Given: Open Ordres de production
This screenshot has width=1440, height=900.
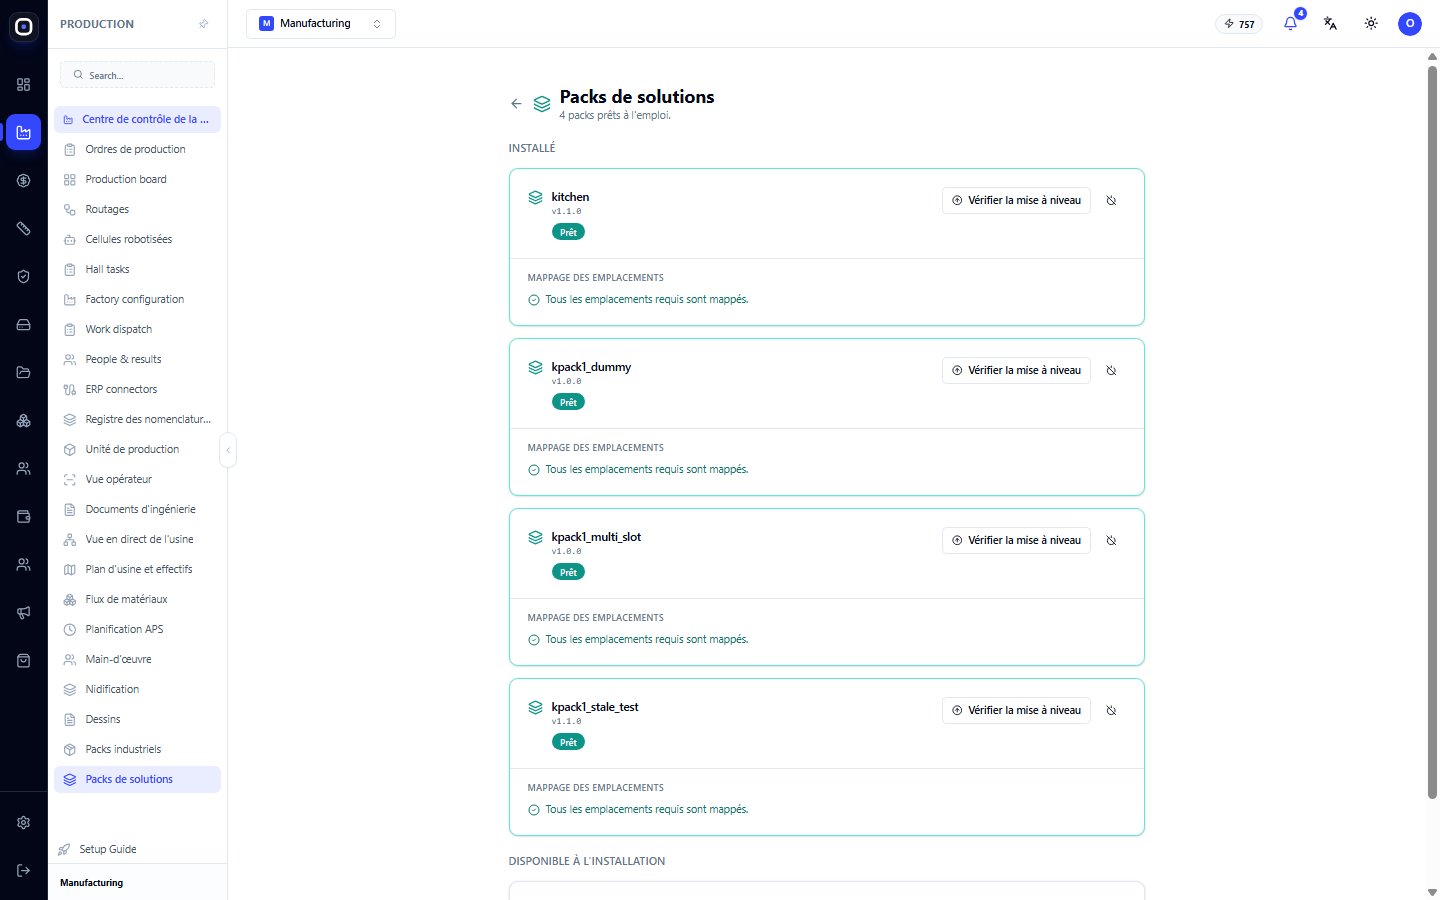Looking at the screenshot, I should point(137,149).
